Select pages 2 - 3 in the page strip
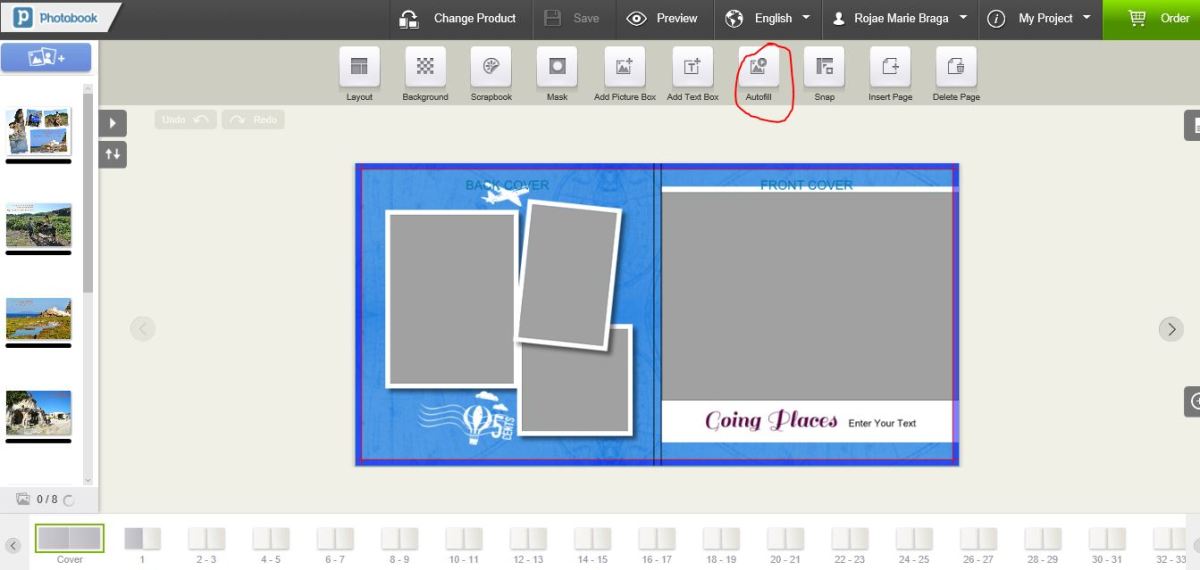This screenshot has height=570, width=1200. click(206, 540)
